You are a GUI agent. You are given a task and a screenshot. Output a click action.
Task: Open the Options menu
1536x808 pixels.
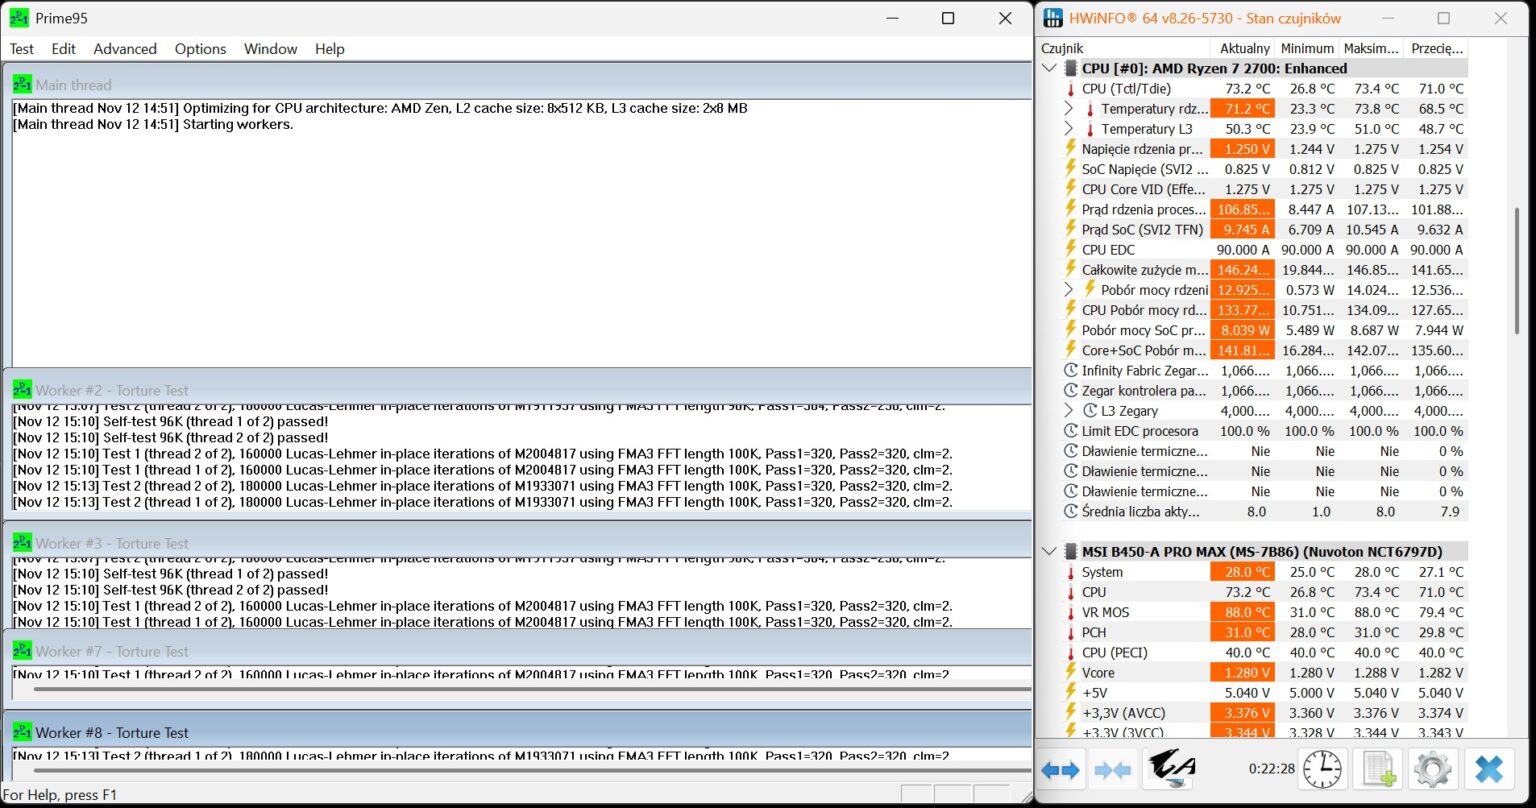tap(200, 49)
